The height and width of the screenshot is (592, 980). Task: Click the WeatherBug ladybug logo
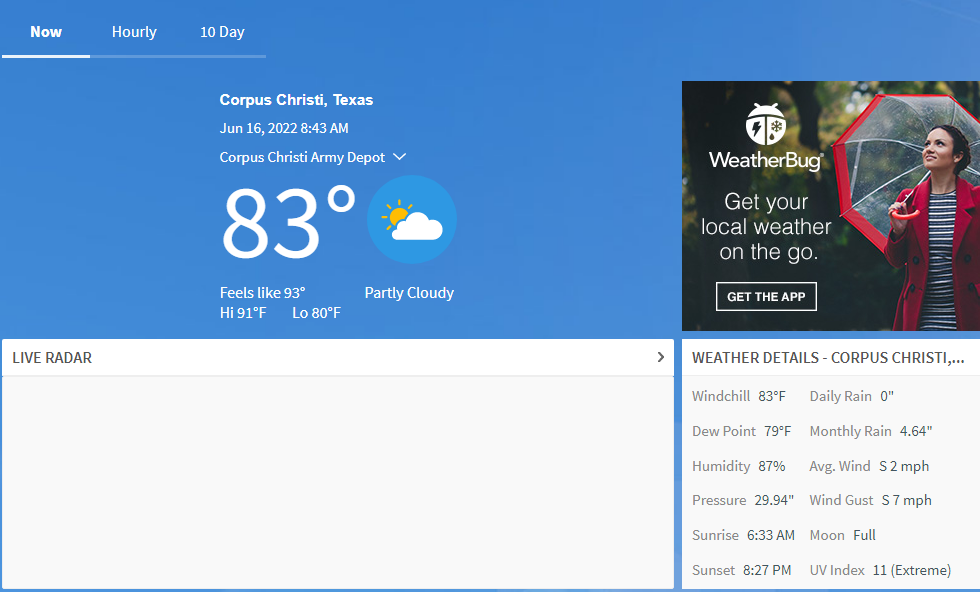[766, 125]
